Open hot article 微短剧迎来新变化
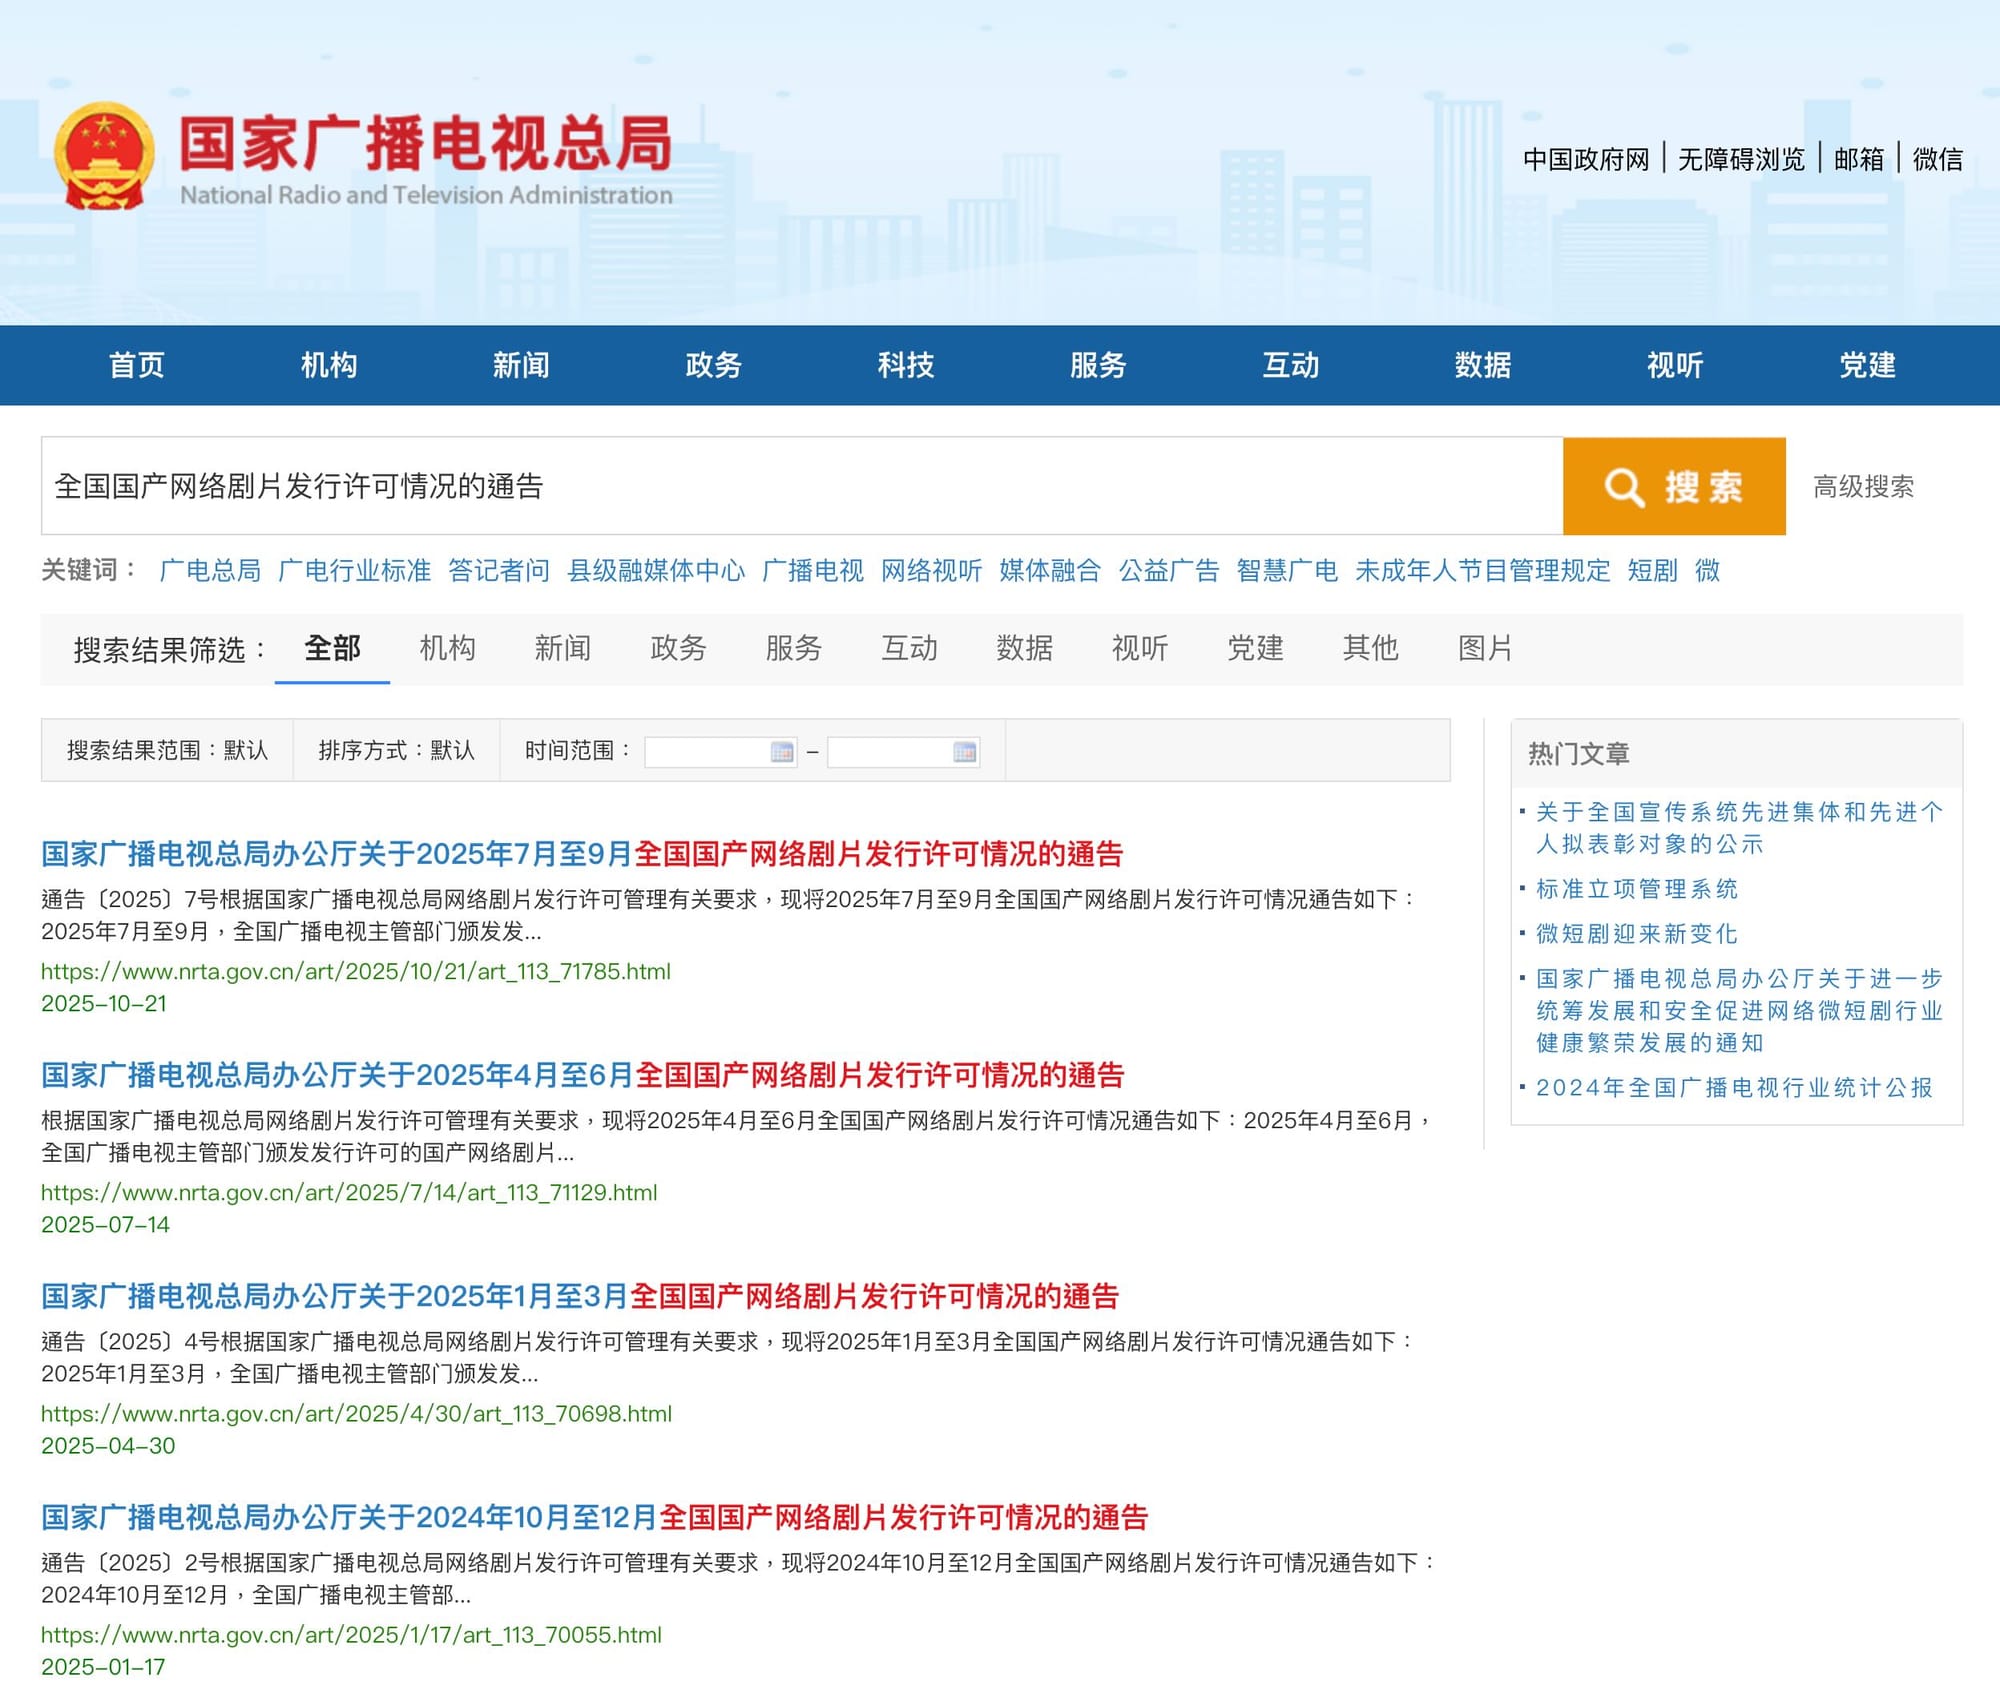Viewport: 2000px width, 1694px height. coord(1636,933)
